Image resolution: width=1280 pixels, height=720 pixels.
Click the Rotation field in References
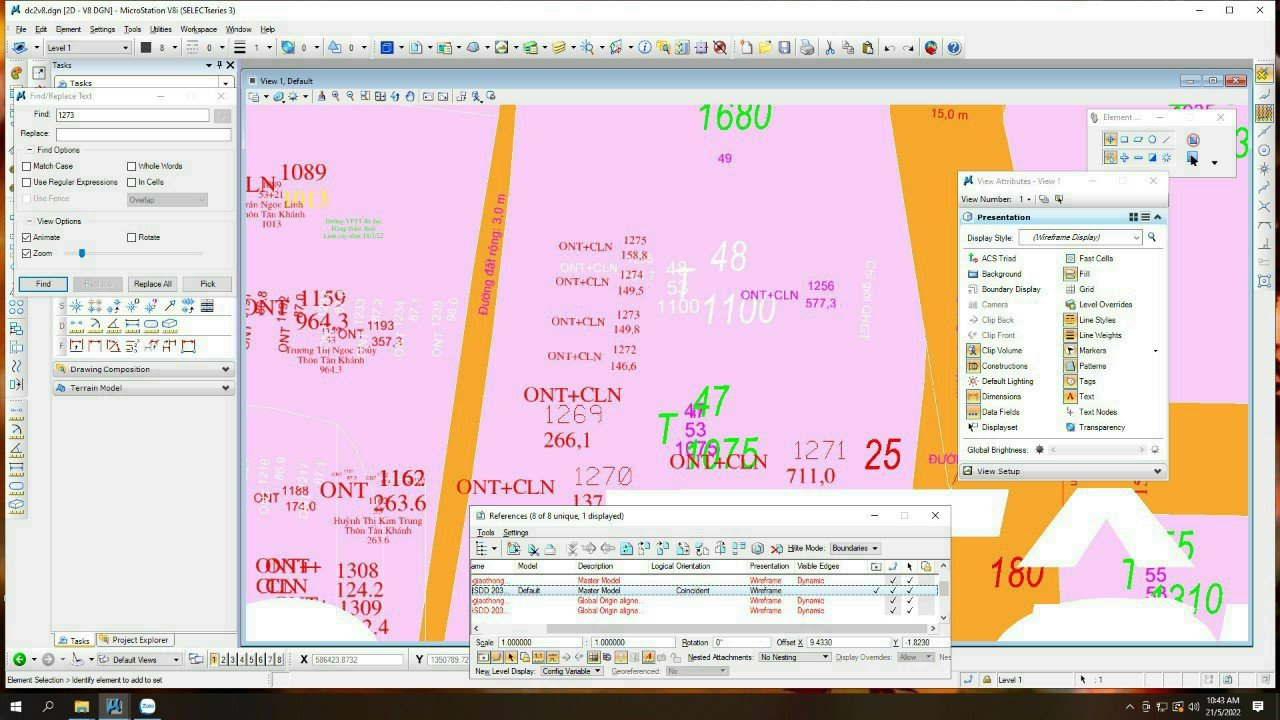pos(740,642)
